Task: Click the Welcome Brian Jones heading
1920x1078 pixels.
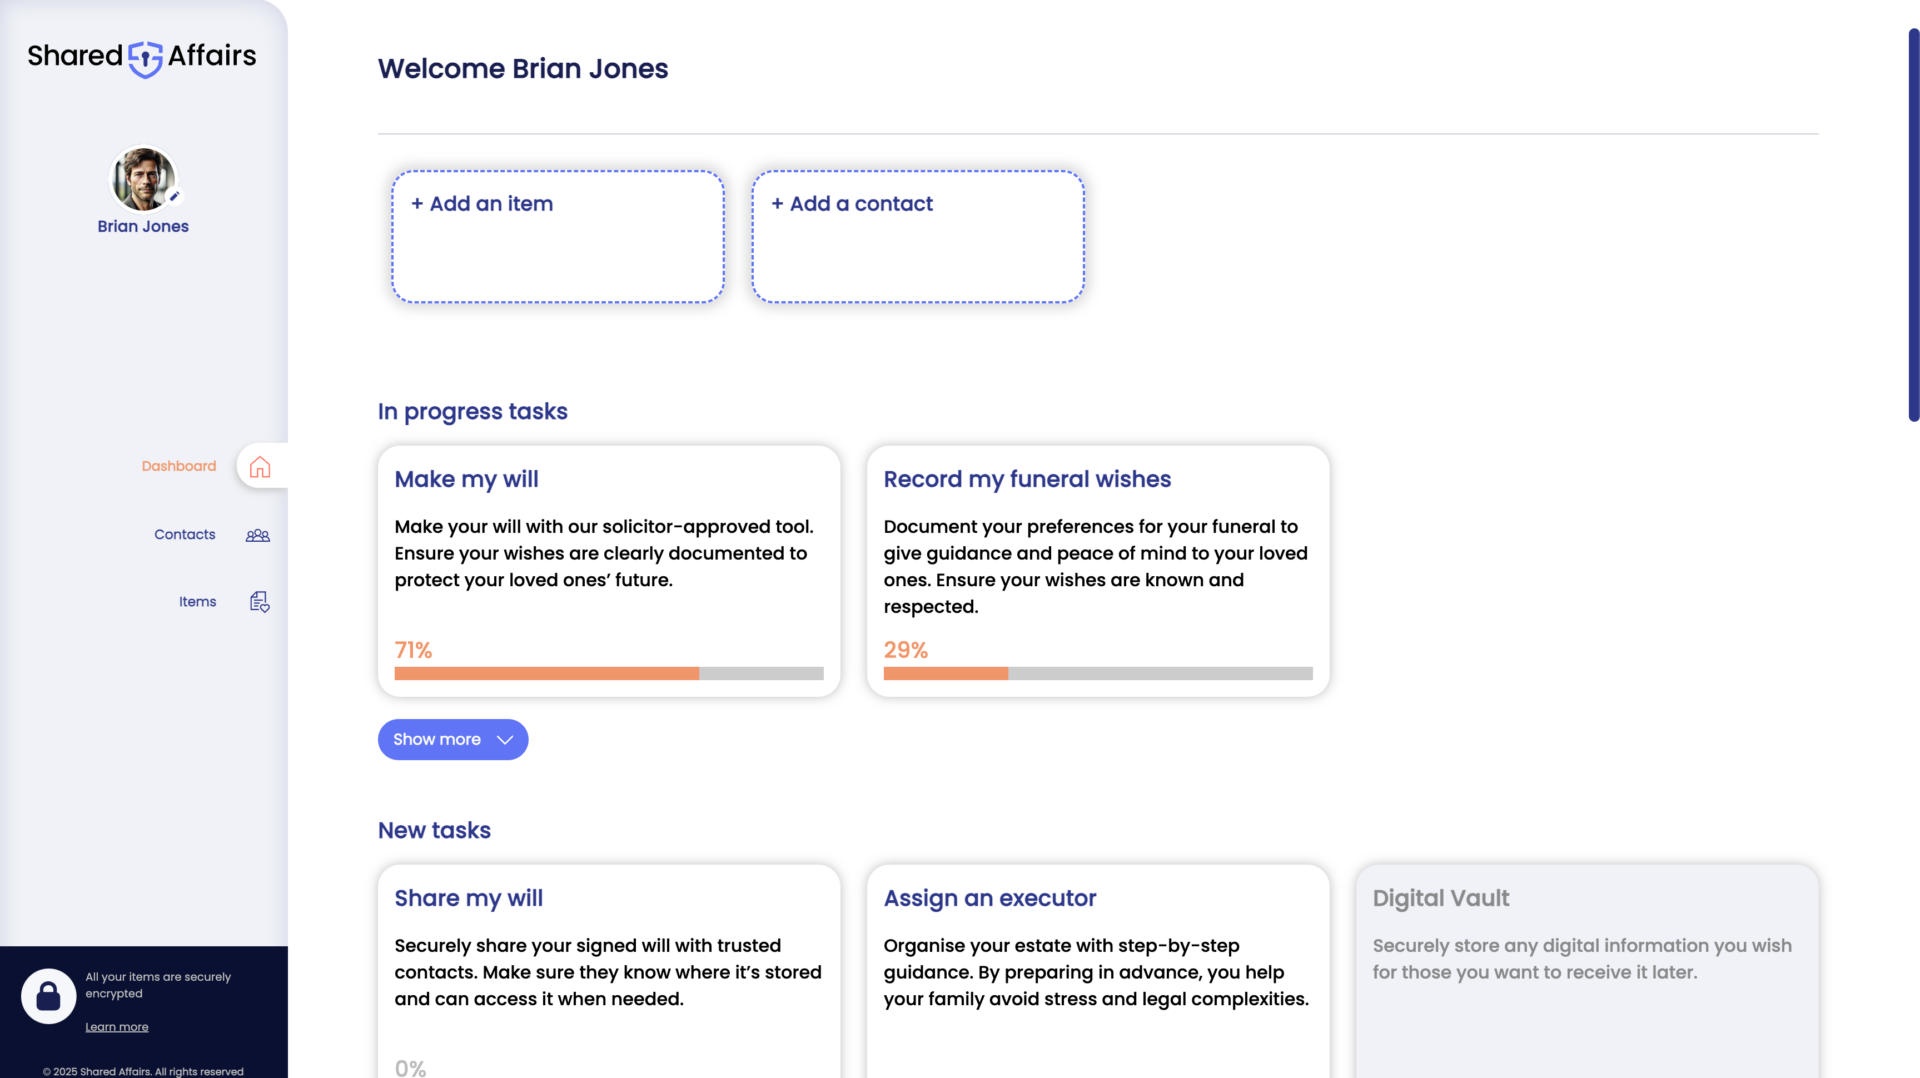Action: tap(523, 69)
